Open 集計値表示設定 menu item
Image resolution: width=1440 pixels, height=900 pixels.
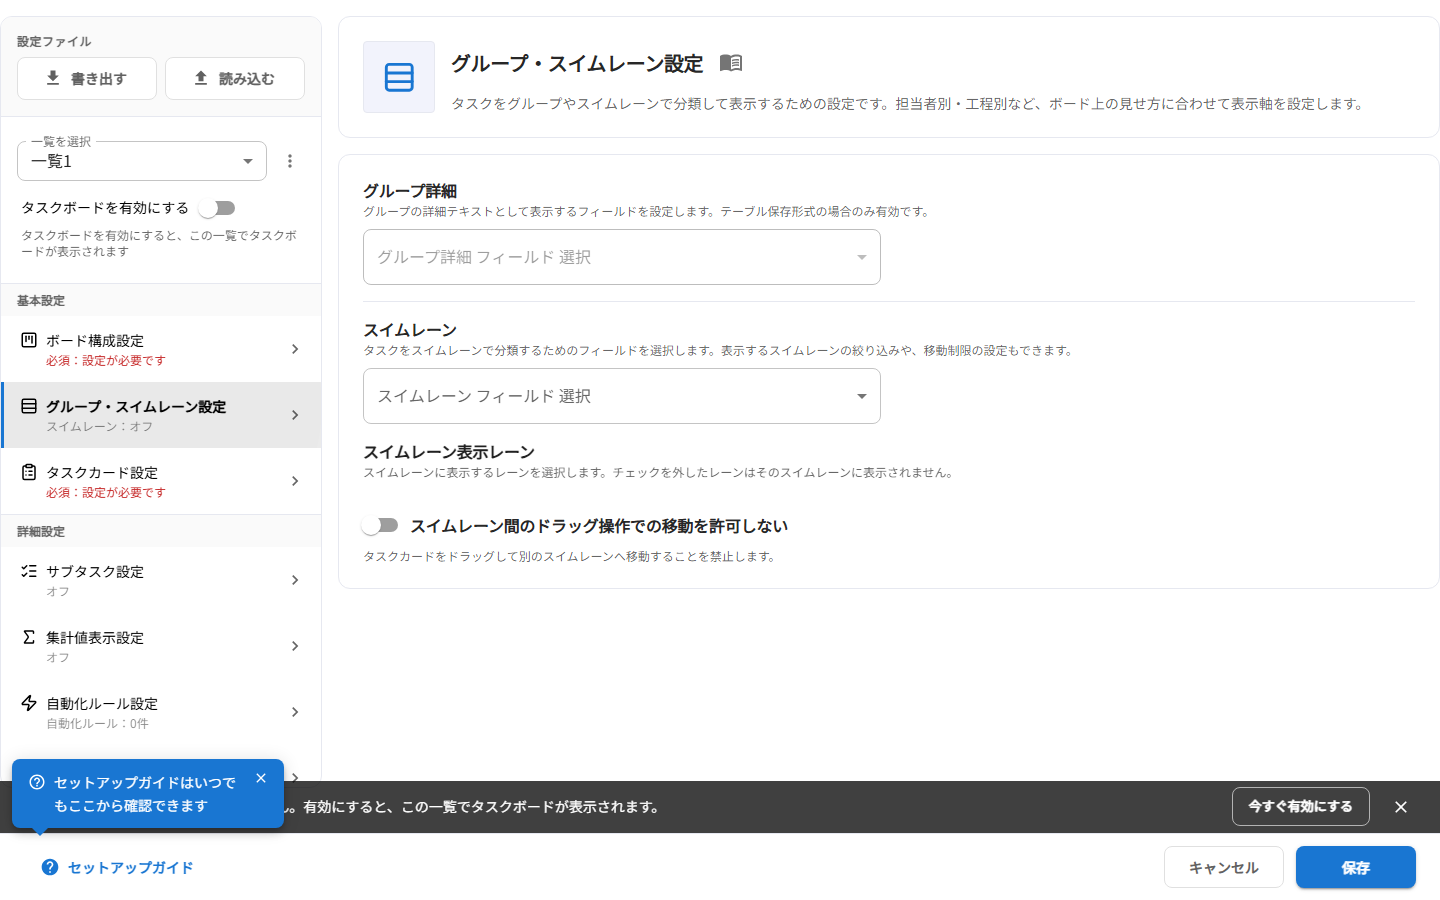[161, 646]
